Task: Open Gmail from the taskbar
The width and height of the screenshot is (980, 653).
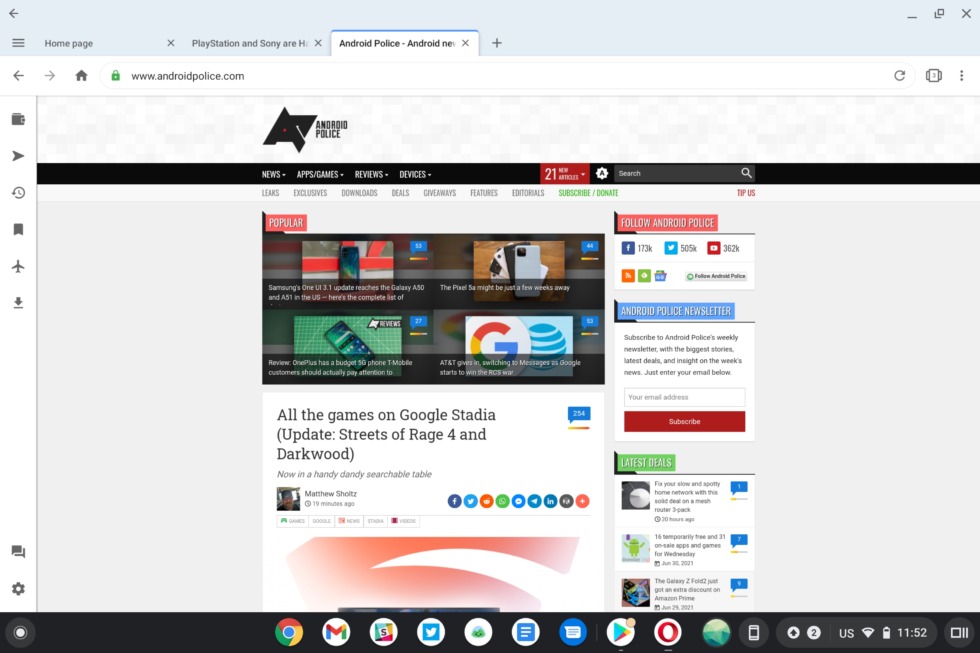Action: [x=335, y=632]
